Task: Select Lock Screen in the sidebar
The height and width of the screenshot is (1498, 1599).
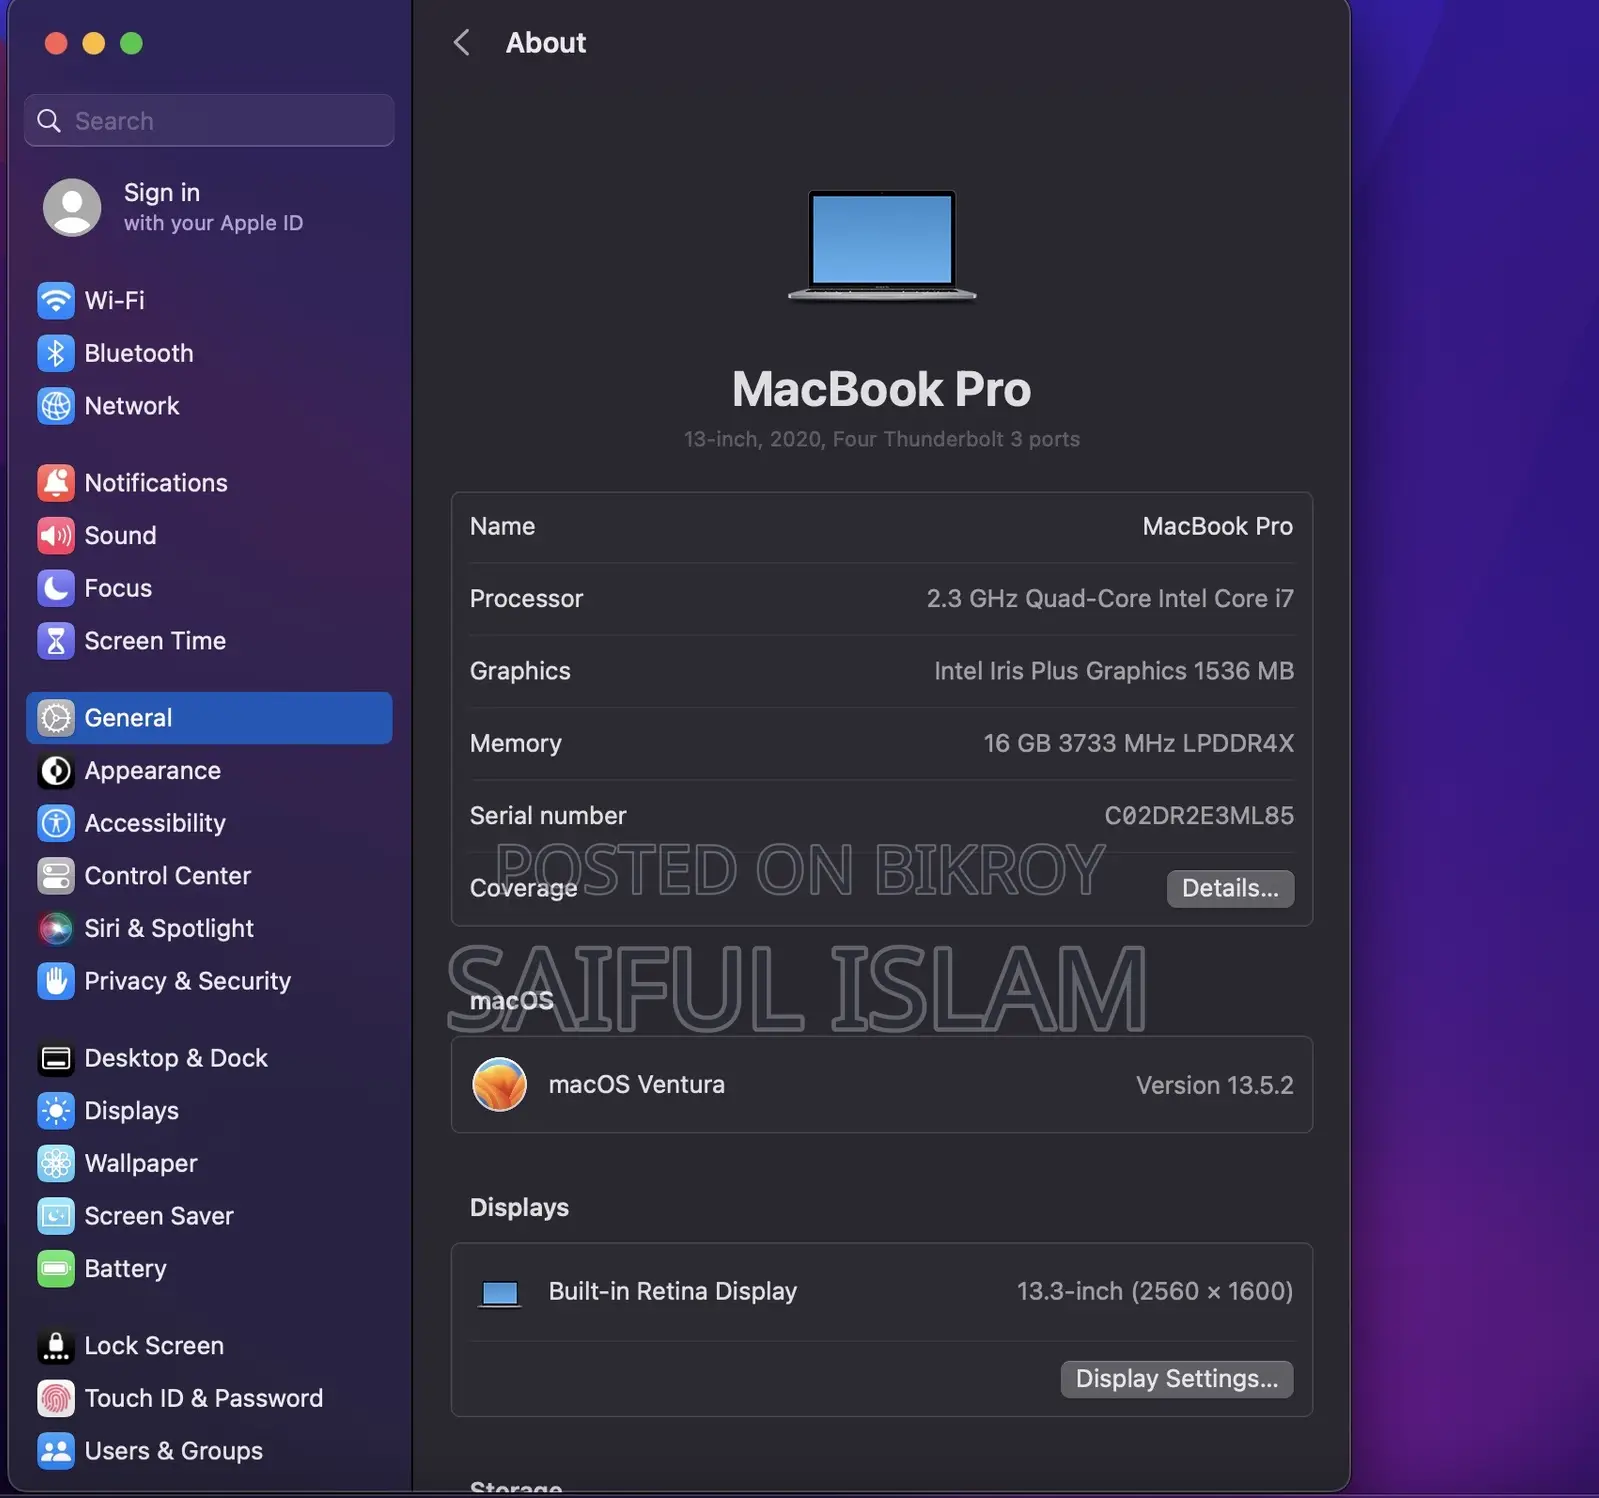Action: tap(209, 1346)
